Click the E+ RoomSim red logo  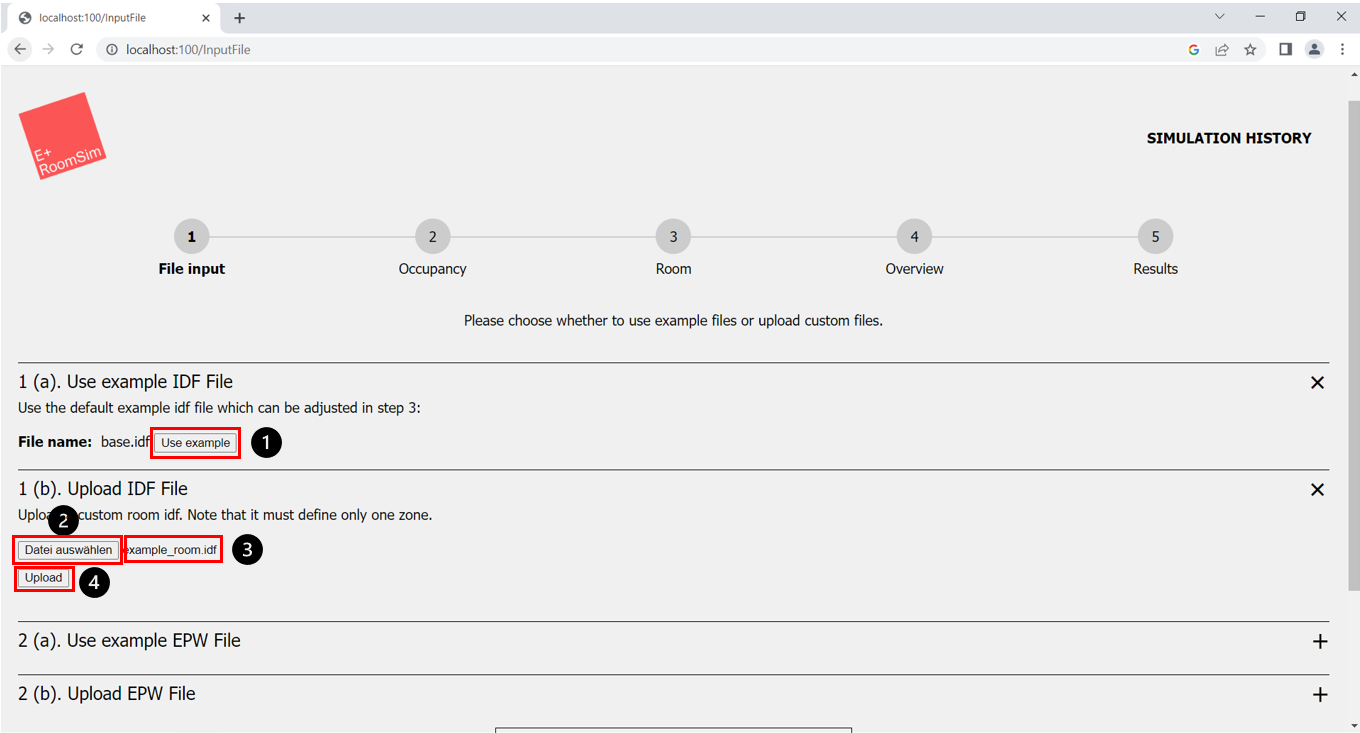tap(62, 137)
